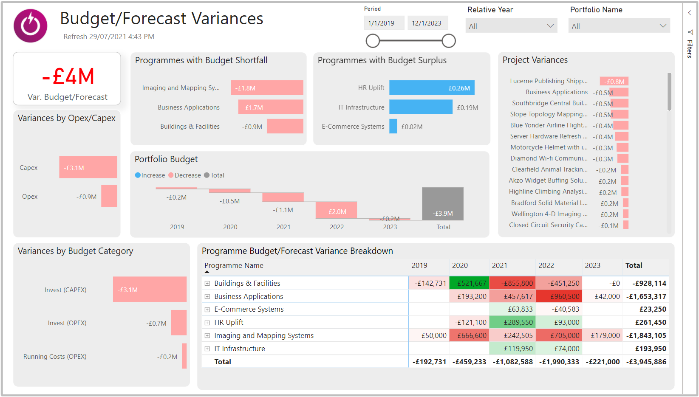Sort by the 2021 column header

(x=499, y=266)
